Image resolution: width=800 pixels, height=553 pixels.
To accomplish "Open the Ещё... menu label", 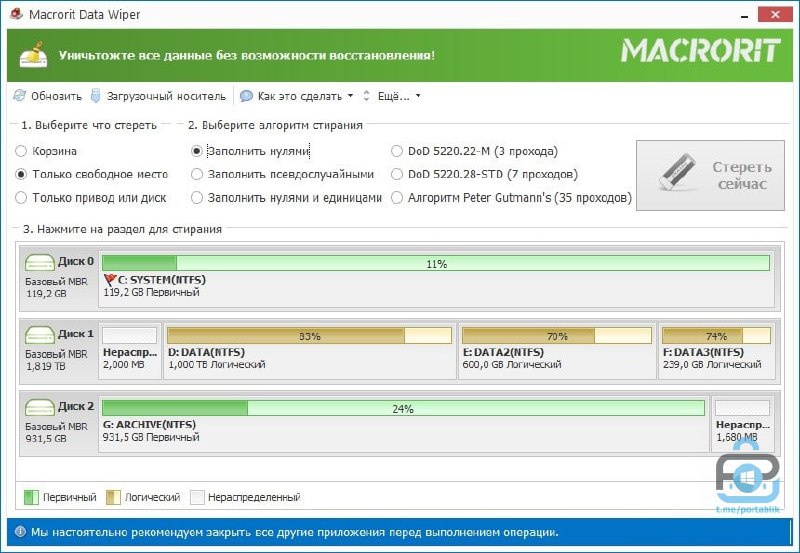I will [x=393, y=96].
